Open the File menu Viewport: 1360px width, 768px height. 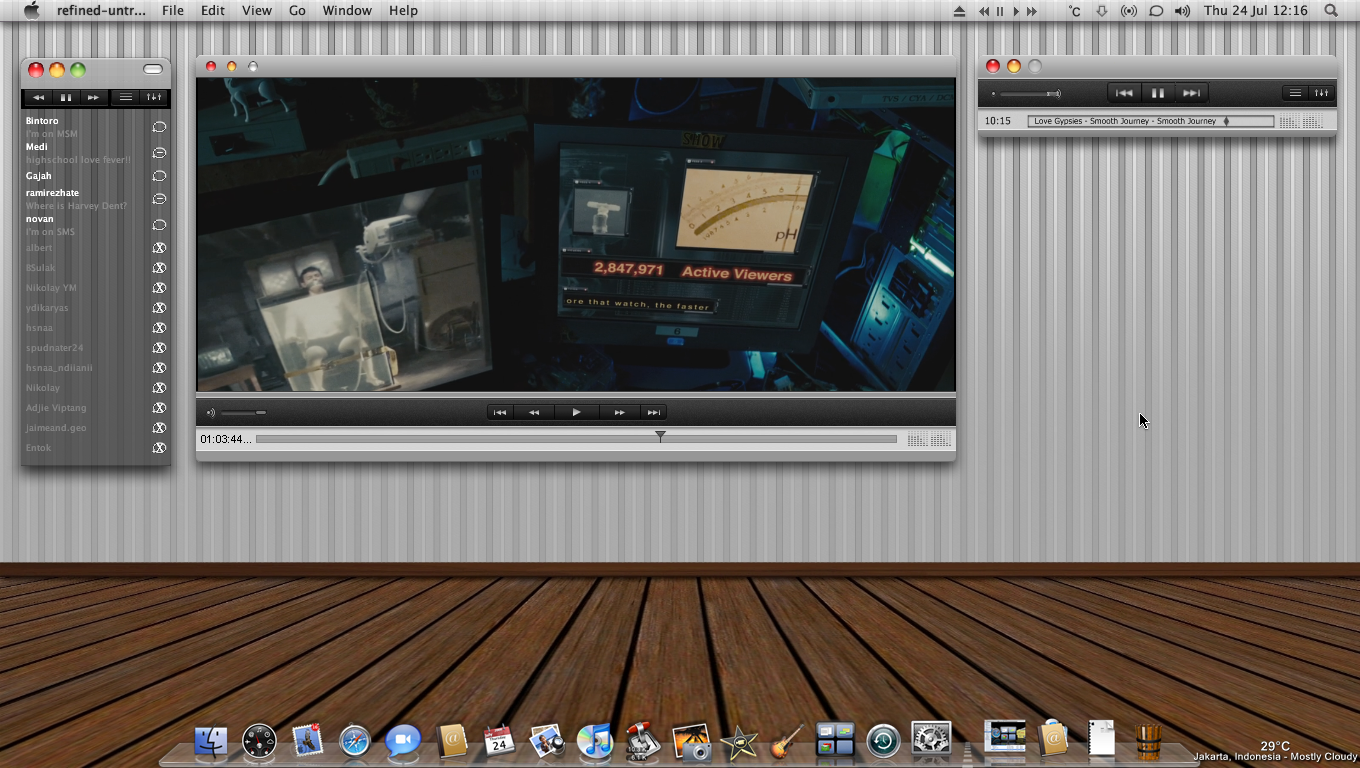(x=173, y=10)
